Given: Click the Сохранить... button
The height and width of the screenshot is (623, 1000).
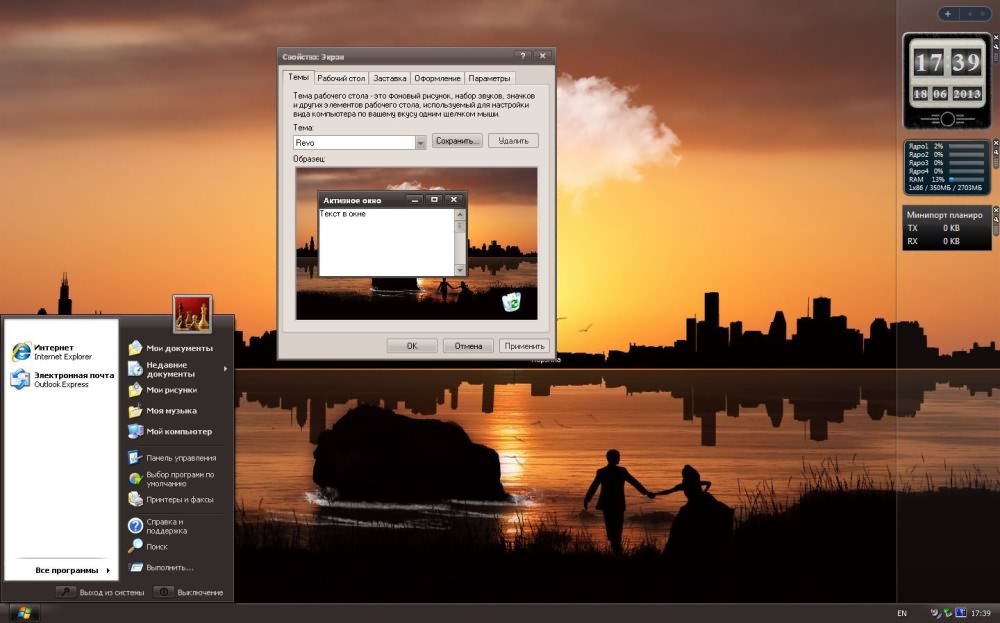Looking at the screenshot, I should [457, 141].
